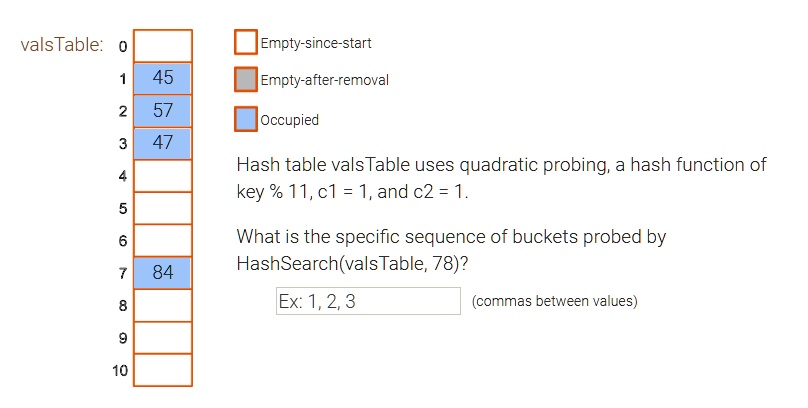Click the gray Empty-after-removal legend swatch
Viewport: 808px width, 408px height.
tap(245, 80)
